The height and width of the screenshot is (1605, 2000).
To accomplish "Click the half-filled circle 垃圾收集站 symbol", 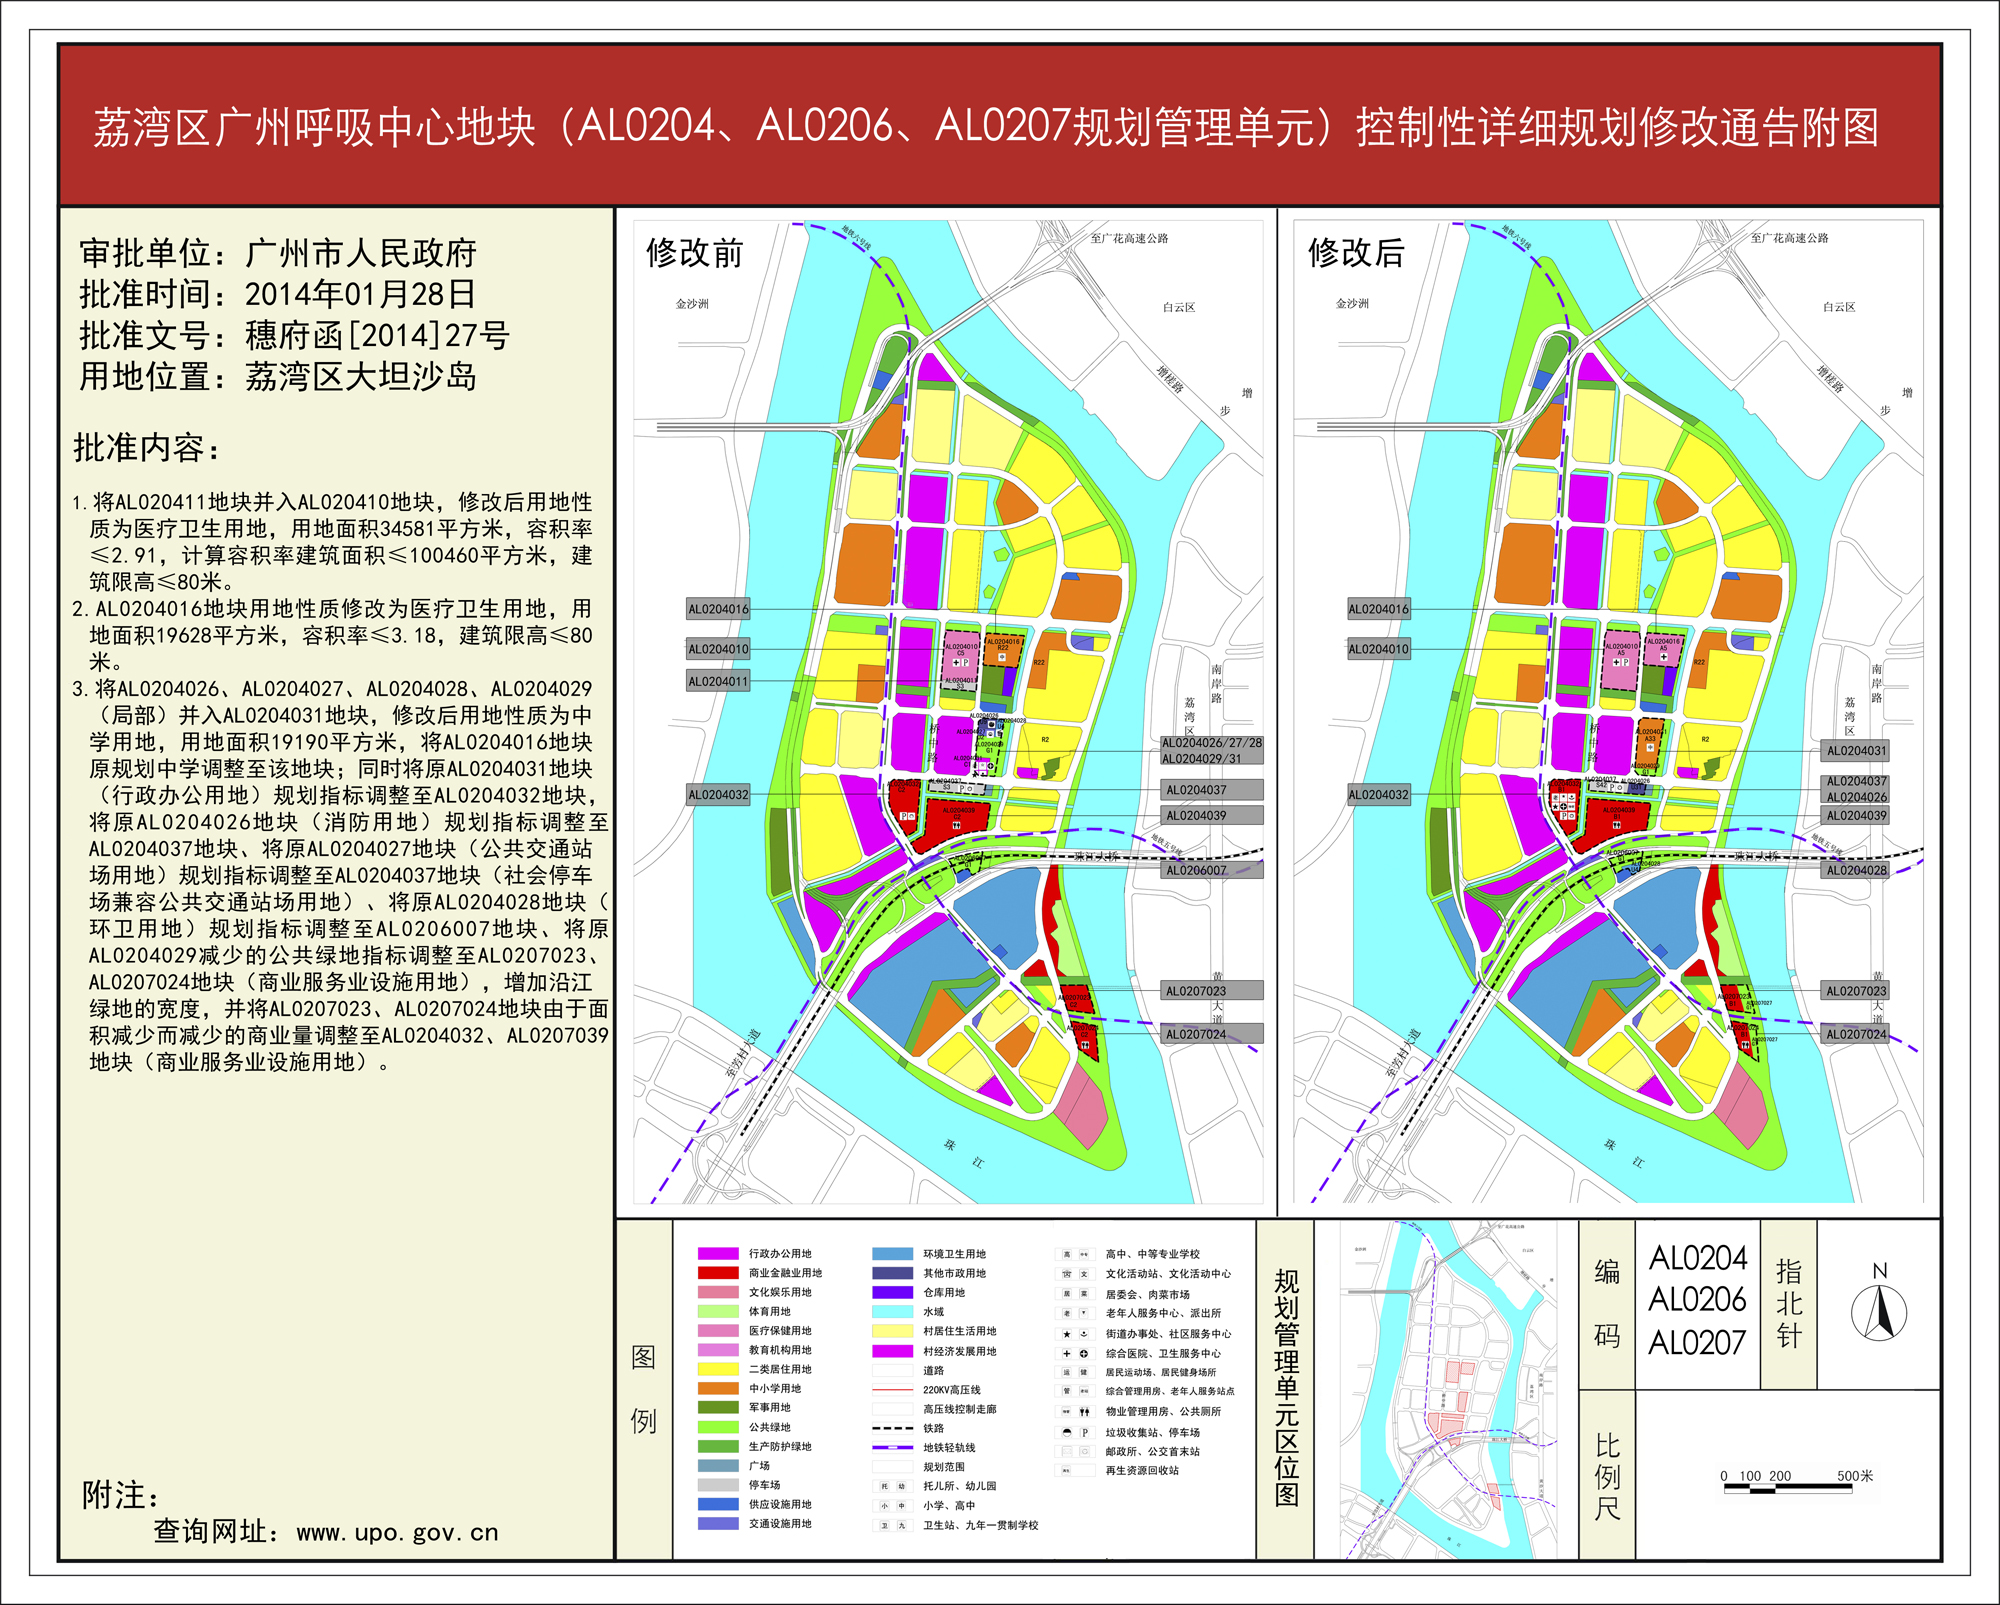I will pyautogui.click(x=1067, y=1432).
